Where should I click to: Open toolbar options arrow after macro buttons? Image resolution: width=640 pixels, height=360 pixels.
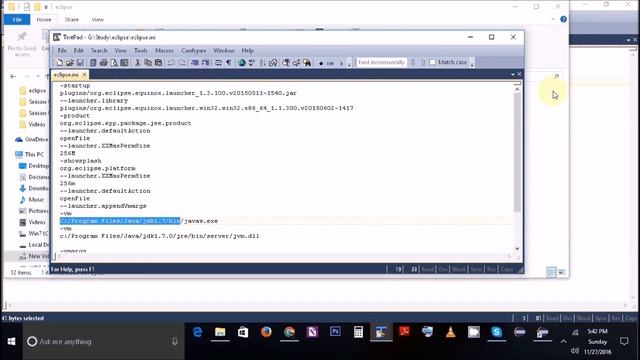pos(349,63)
